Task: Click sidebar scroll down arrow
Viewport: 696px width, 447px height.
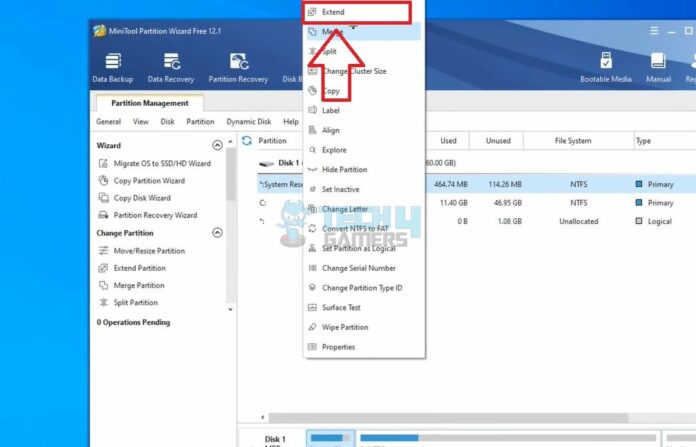Action: pos(230,309)
